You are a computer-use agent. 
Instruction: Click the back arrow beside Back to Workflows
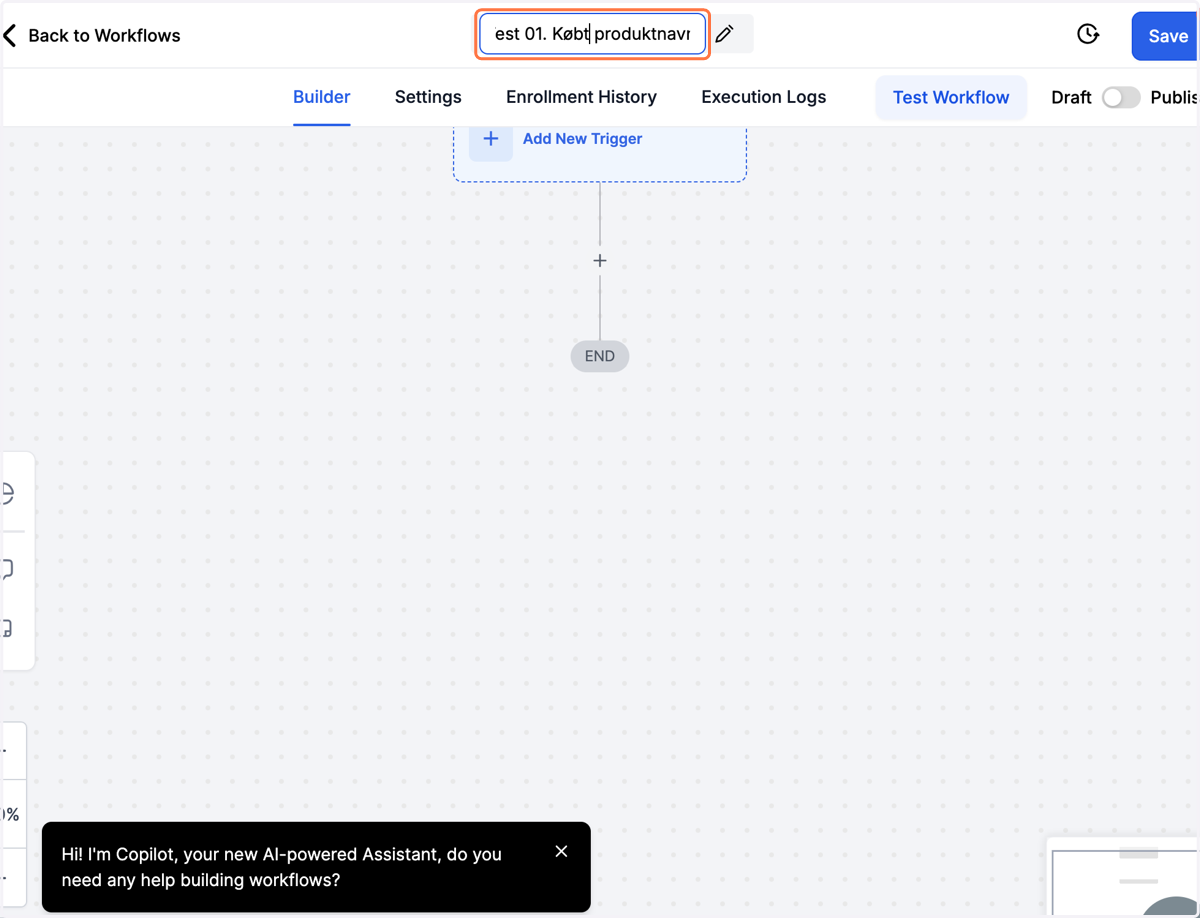[x=10, y=36]
